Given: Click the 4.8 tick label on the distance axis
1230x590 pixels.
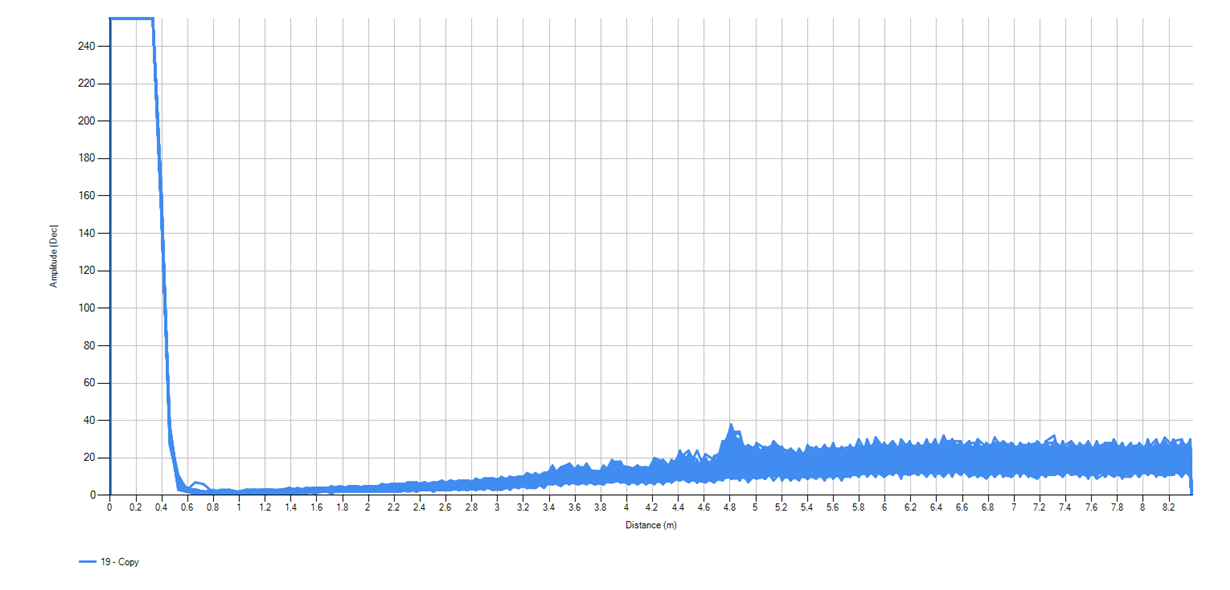Looking at the screenshot, I should coord(730,508).
